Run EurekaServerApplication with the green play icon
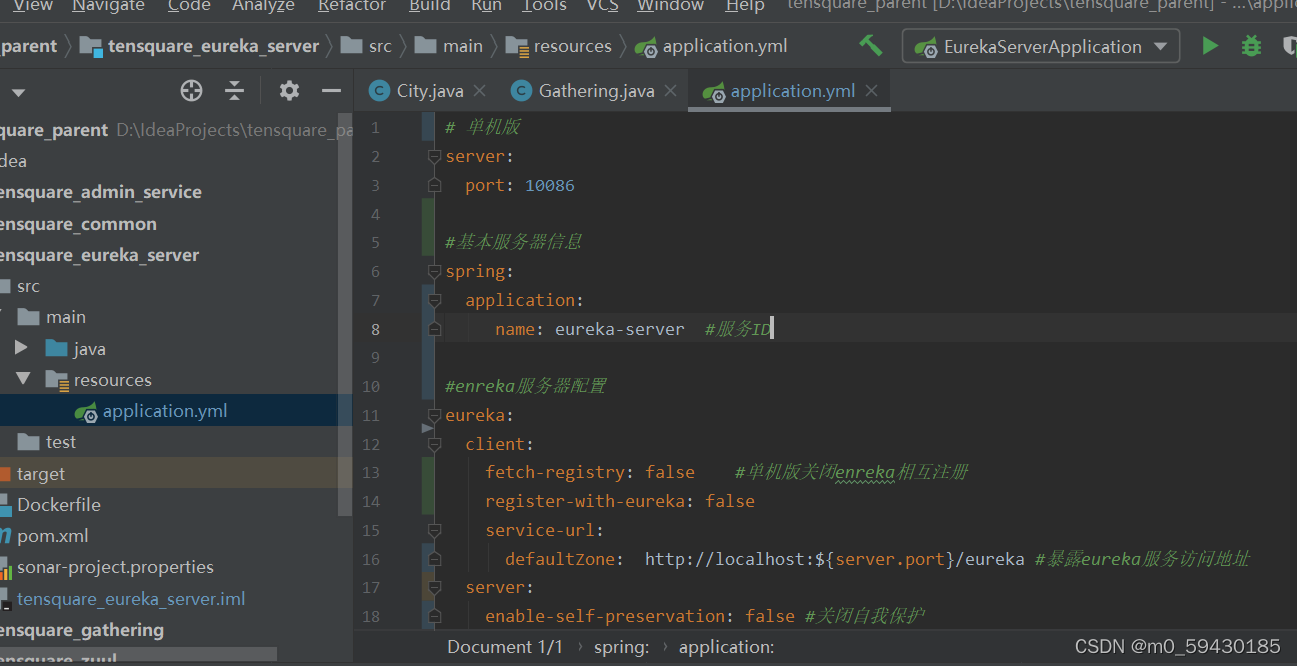 pyautogui.click(x=1210, y=46)
